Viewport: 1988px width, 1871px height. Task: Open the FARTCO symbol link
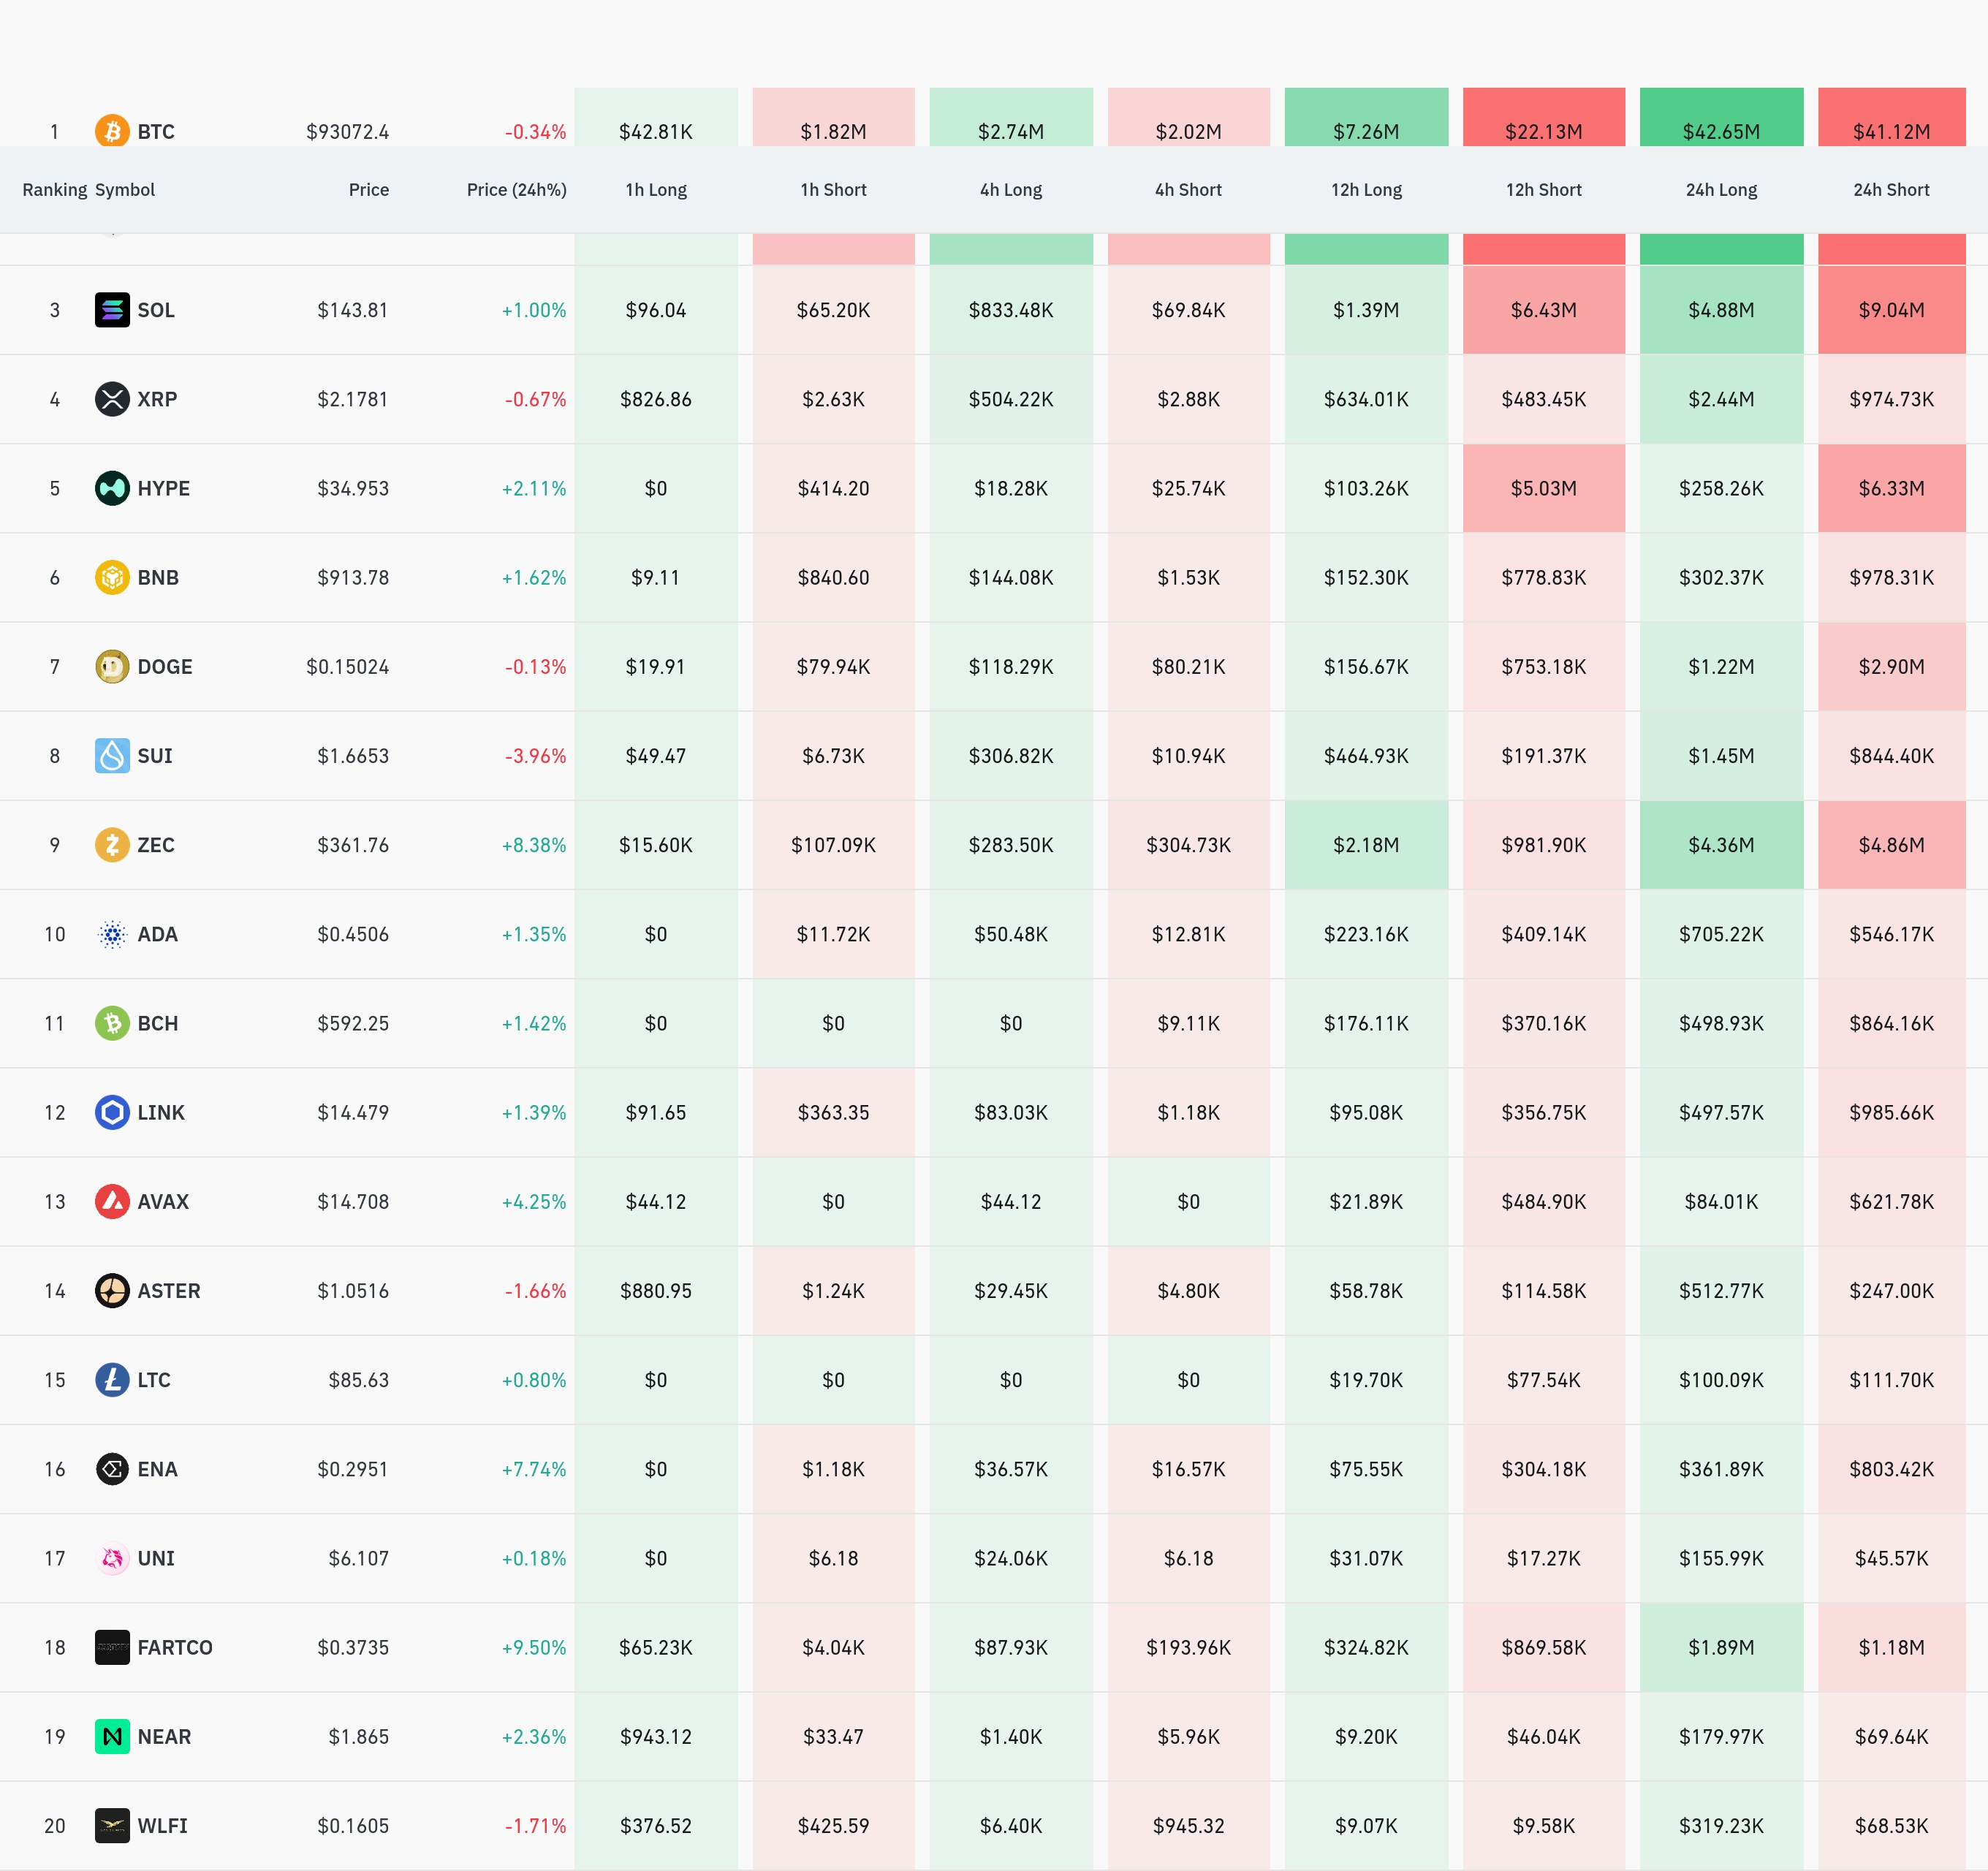pyautogui.click(x=175, y=1647)
